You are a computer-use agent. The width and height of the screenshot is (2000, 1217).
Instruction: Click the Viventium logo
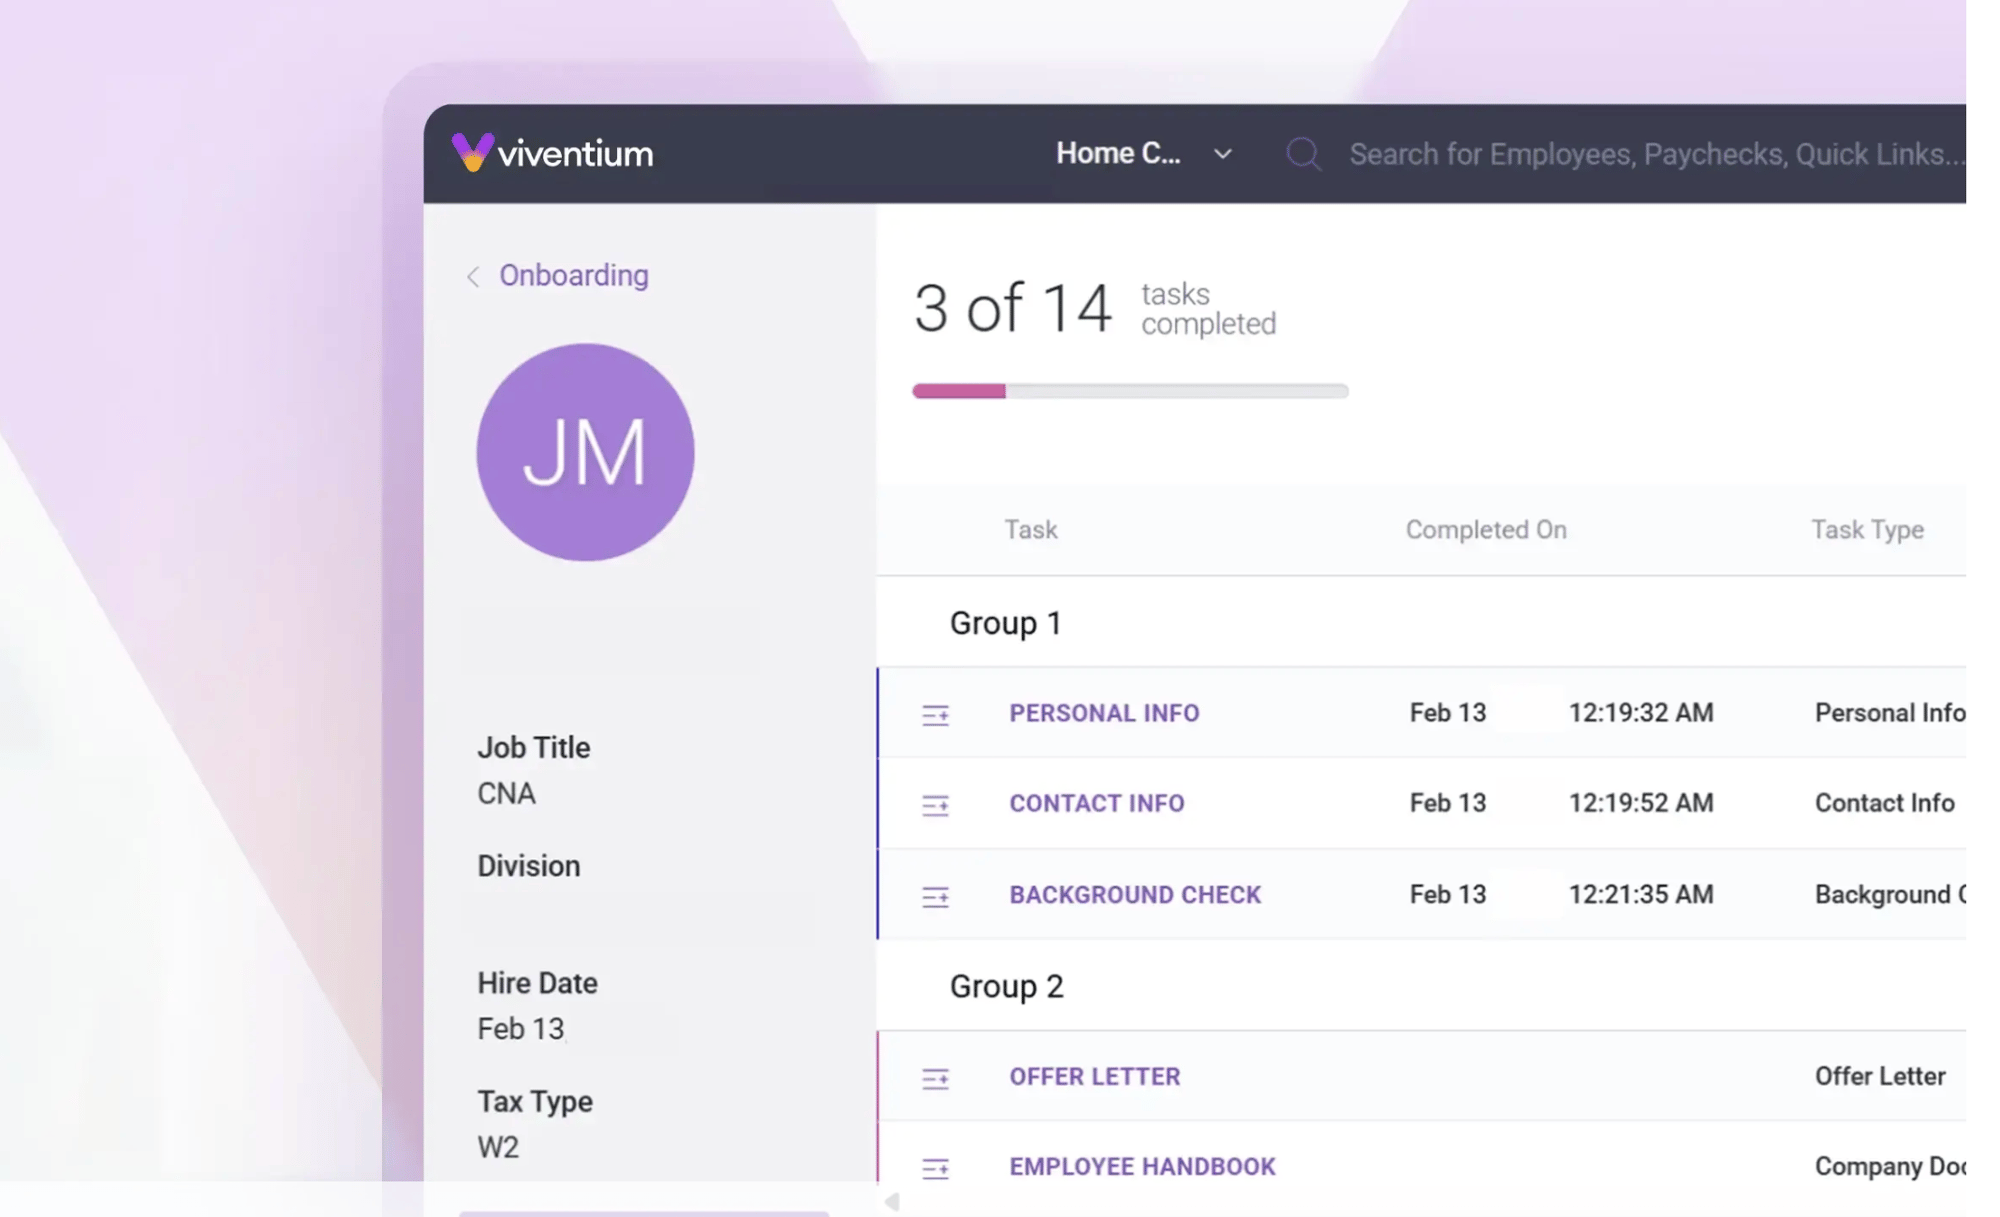point(552,152)
